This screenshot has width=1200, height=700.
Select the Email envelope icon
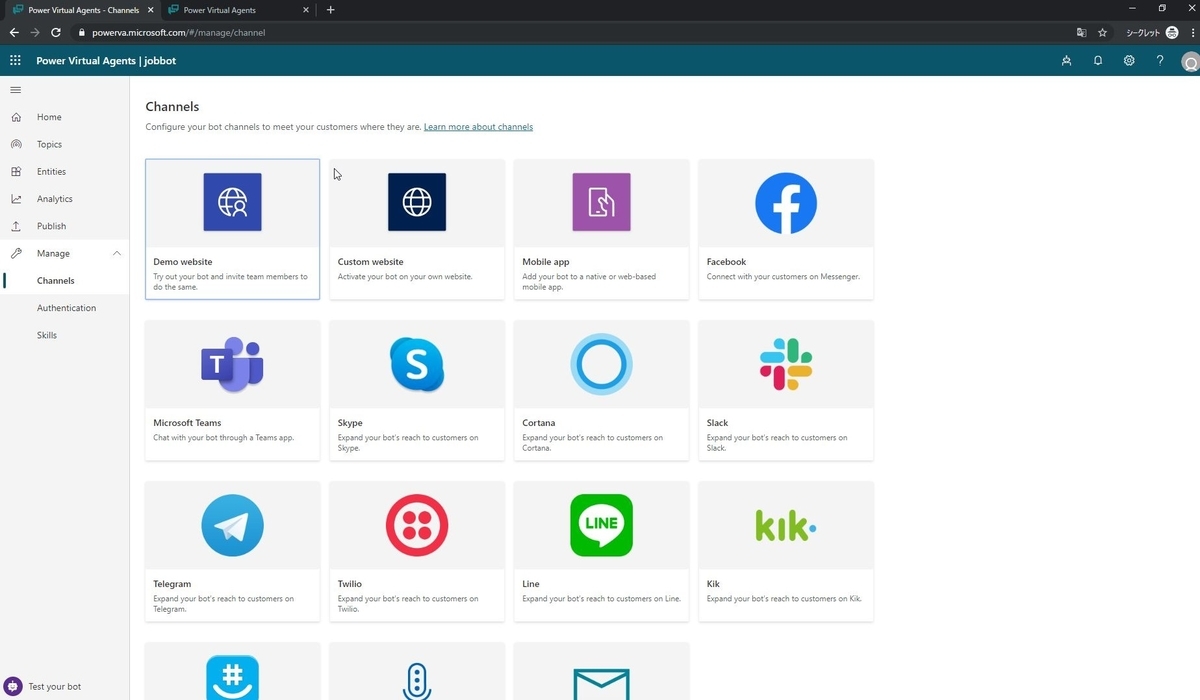pyautogui.click(x=601, y=684)
